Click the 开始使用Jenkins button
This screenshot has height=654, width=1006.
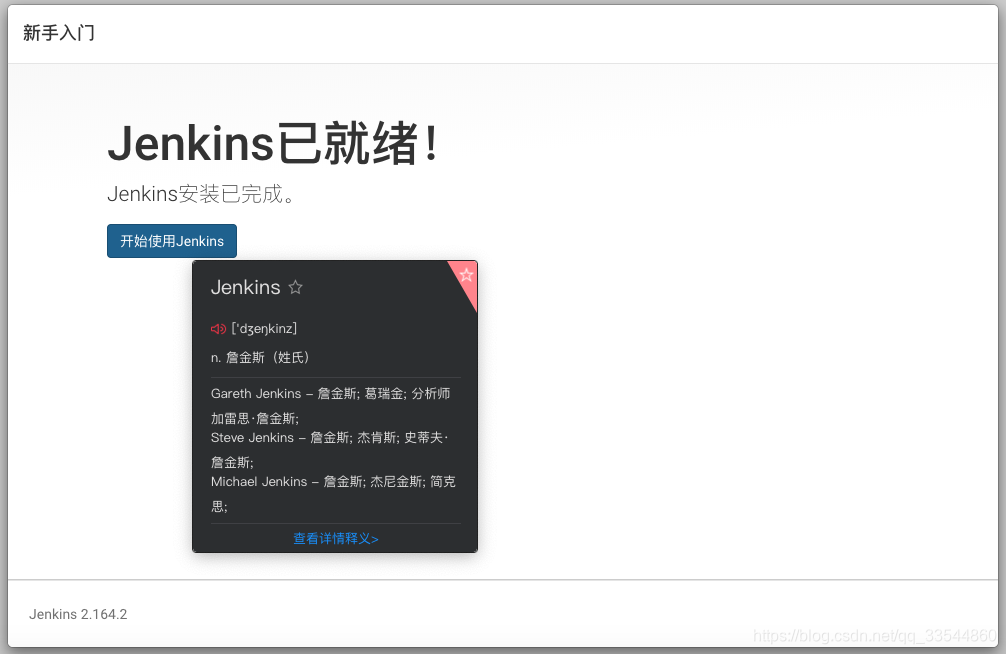(172, 241)
